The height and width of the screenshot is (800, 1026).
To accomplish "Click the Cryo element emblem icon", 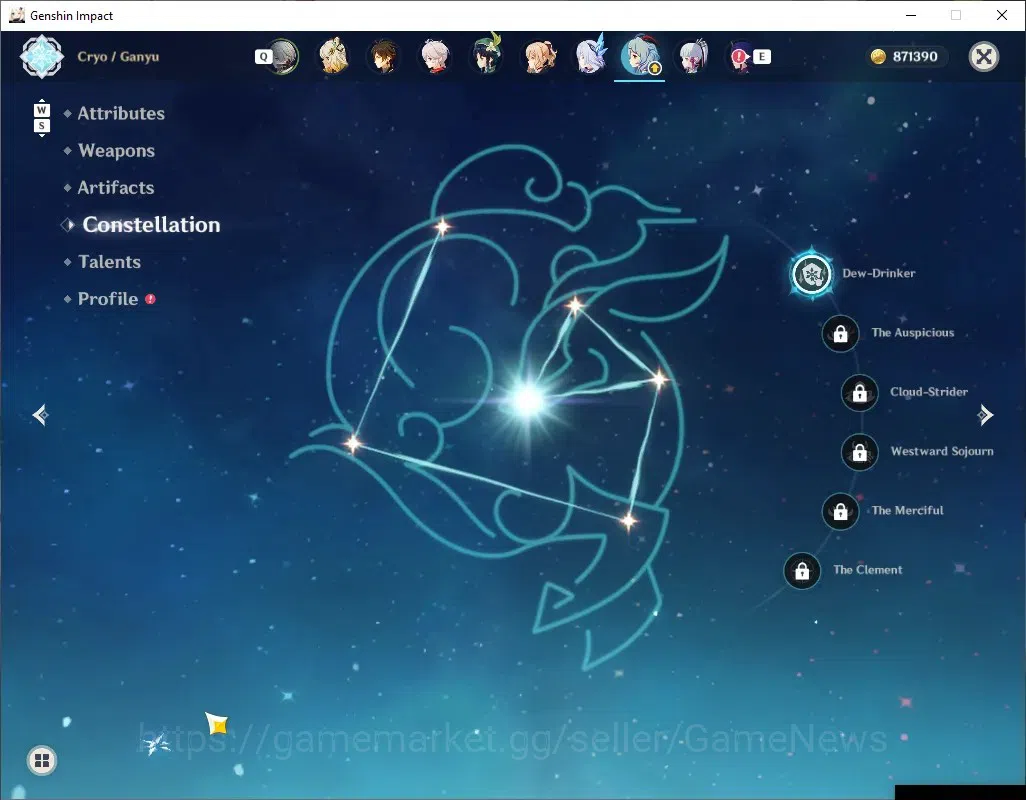I will coord(42,57).
